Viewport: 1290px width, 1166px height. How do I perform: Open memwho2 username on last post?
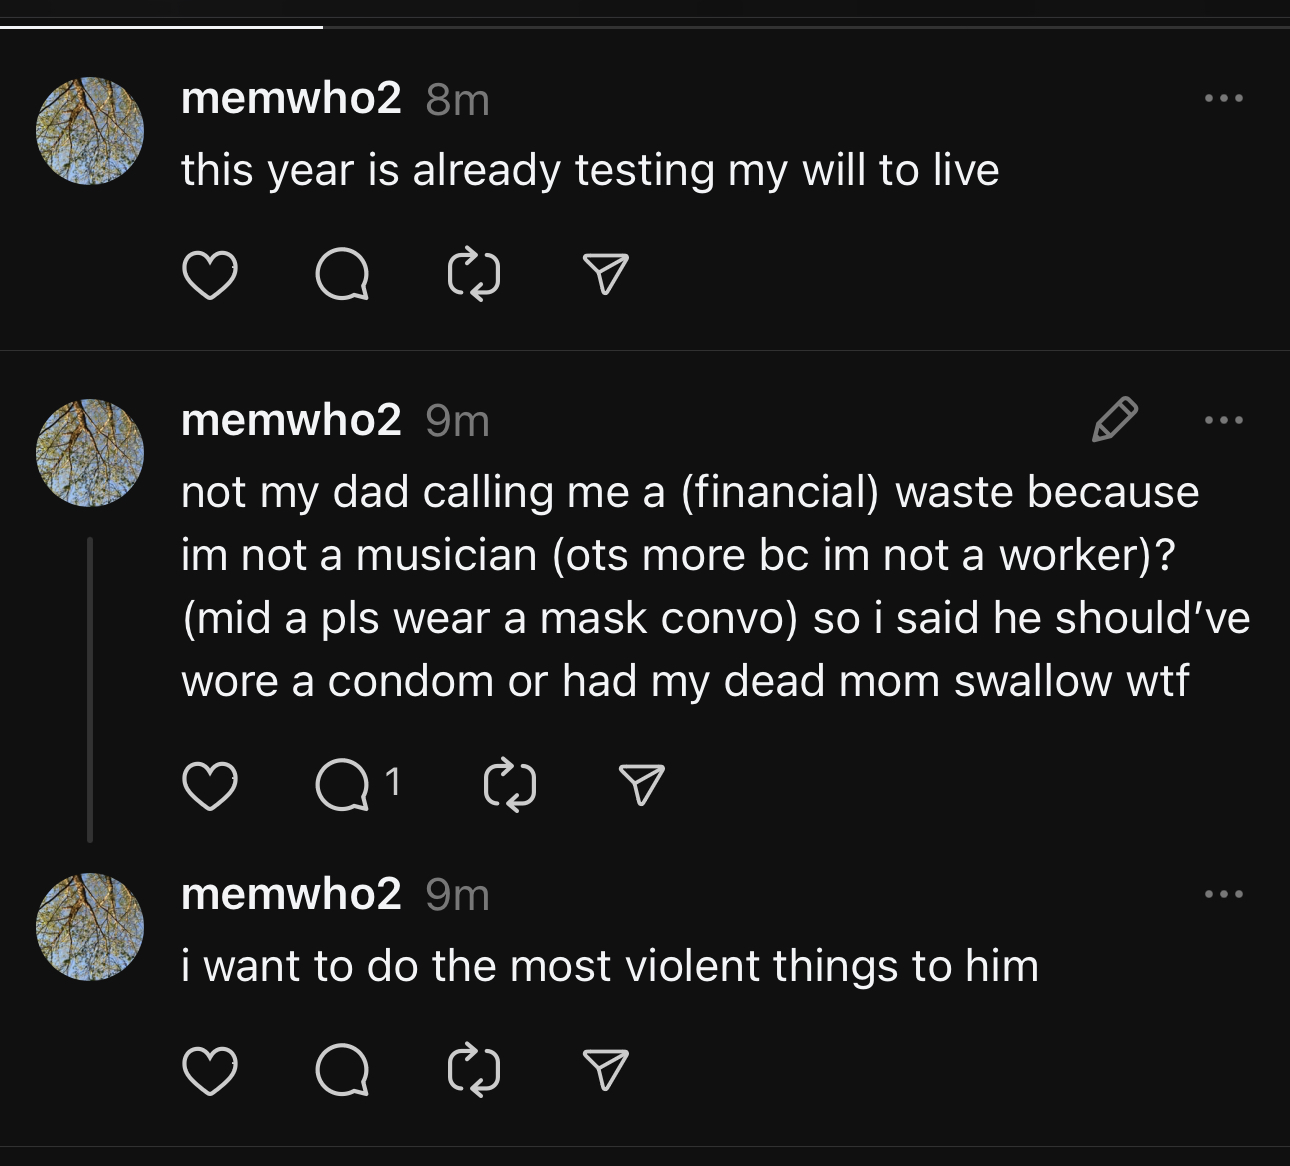291,893
